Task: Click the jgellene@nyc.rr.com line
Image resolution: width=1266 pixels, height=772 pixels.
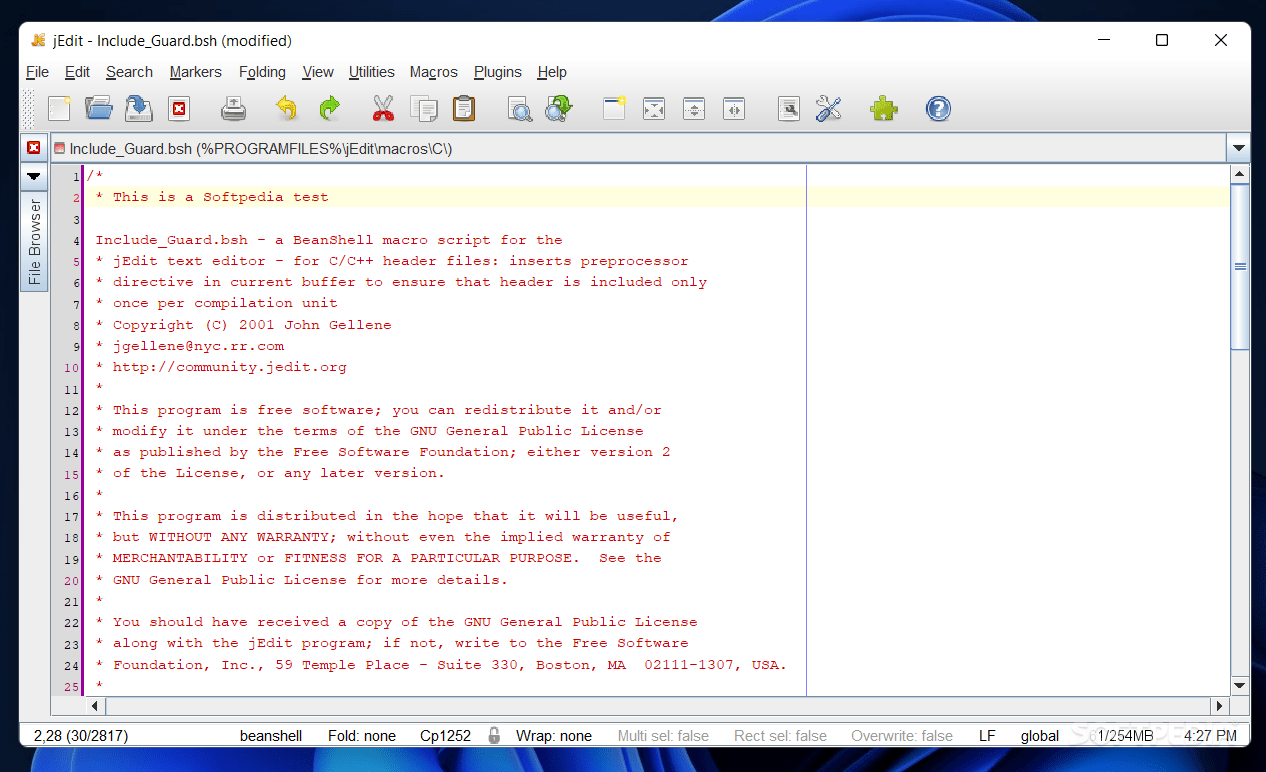Action: click(x=198, y=346)
